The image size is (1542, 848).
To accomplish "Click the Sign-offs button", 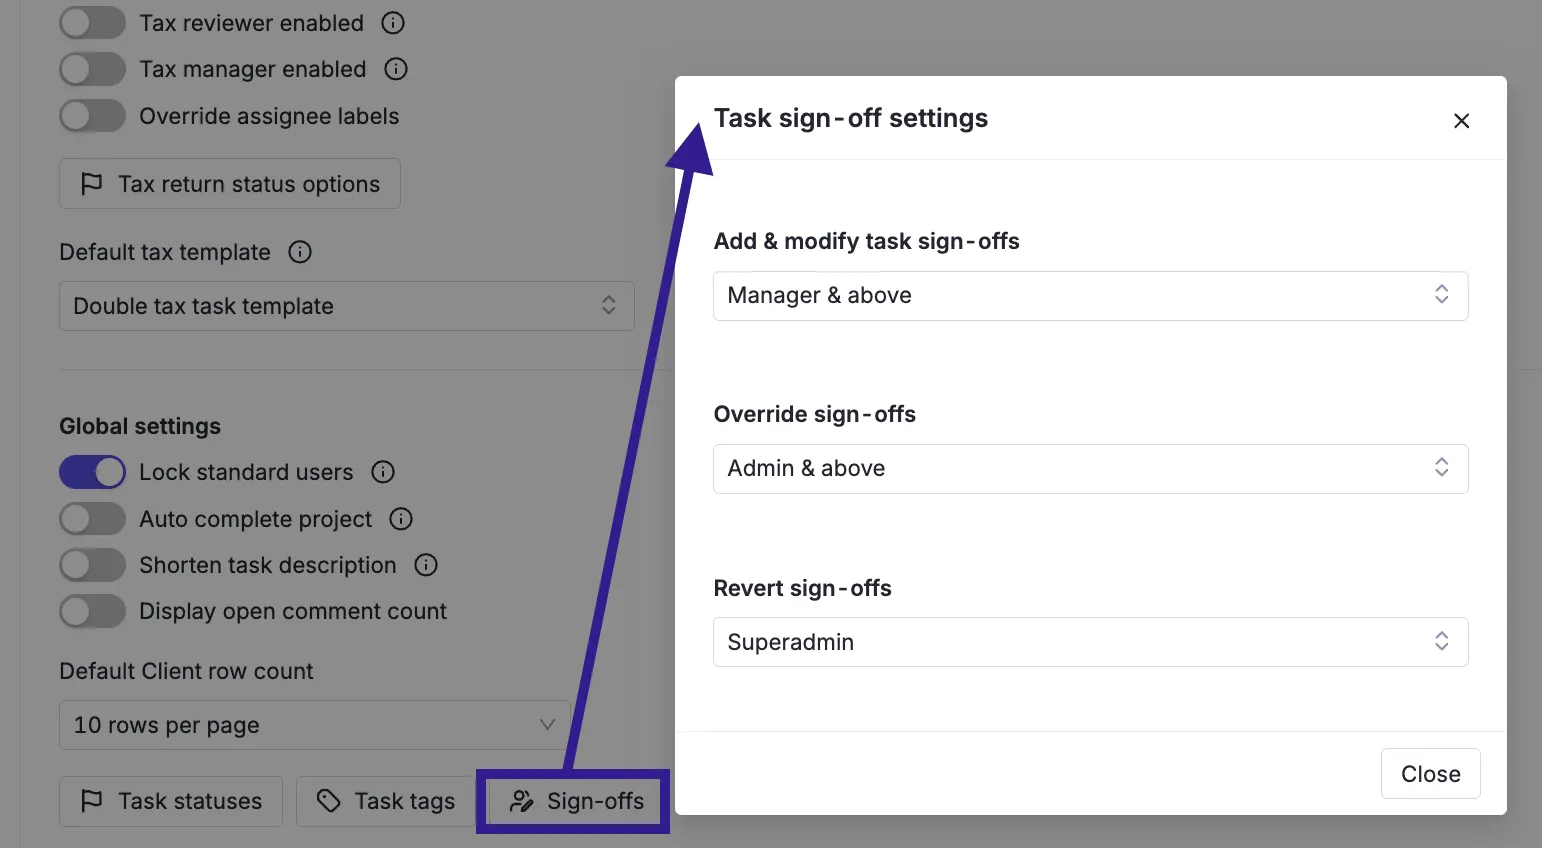I will [575, 801].
